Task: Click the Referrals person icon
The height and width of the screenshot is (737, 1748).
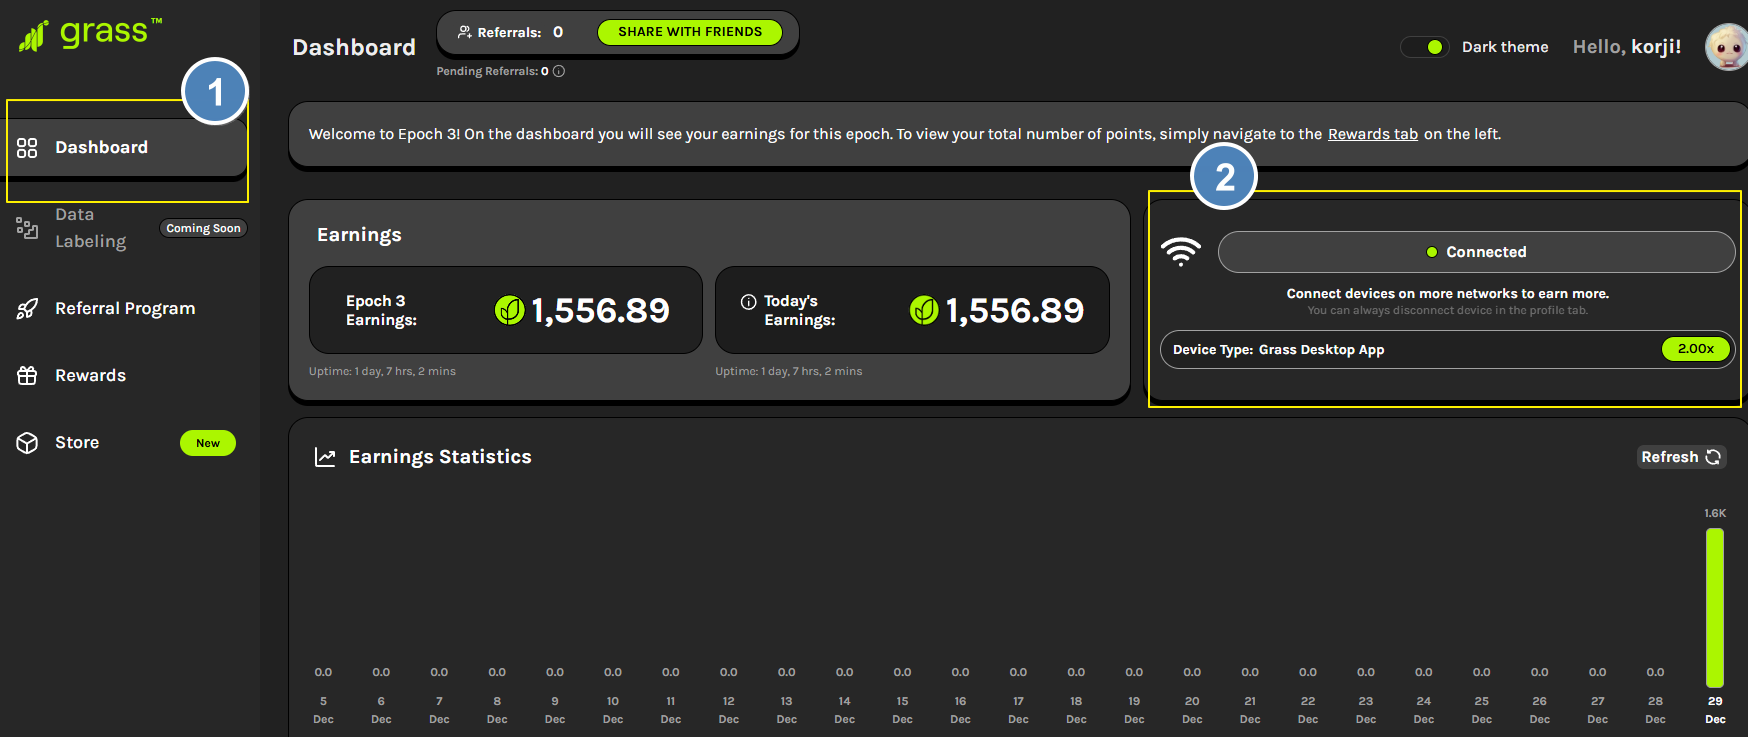Action: coord(465,32)
